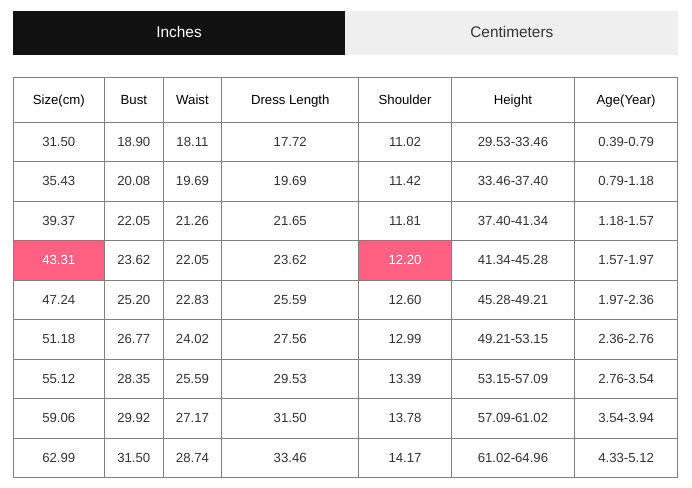This screenshot has width=692, height=488.
Task: Click the Shoulder column header
Action: tap(405, 100)
